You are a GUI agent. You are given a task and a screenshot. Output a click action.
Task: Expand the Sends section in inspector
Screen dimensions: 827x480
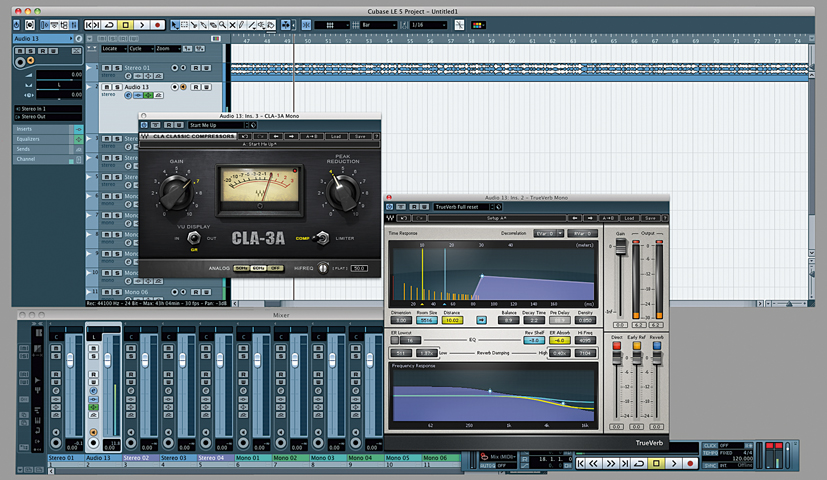tap(48, 149)
